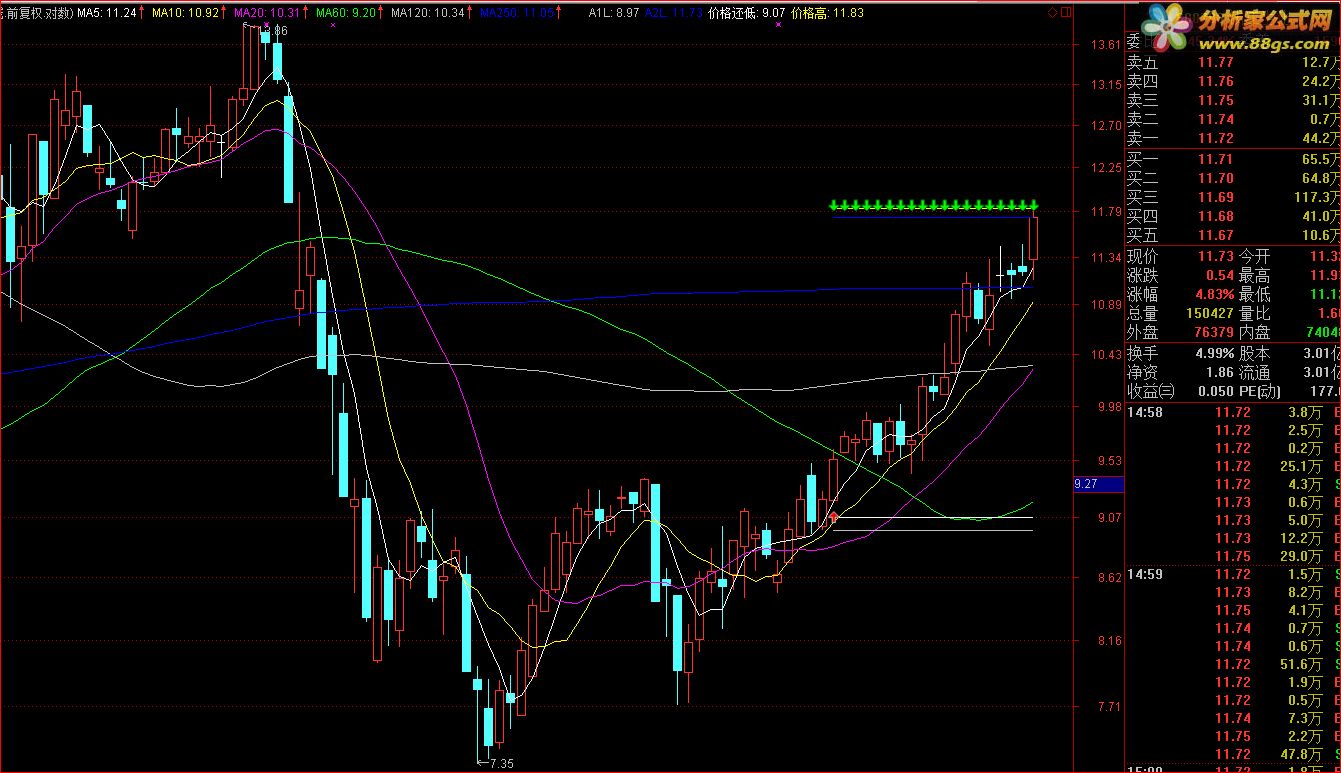Select the 卖三 11.75 ask row
The width and height of the screenshot is (1341, 773).
click(1233, 100)
